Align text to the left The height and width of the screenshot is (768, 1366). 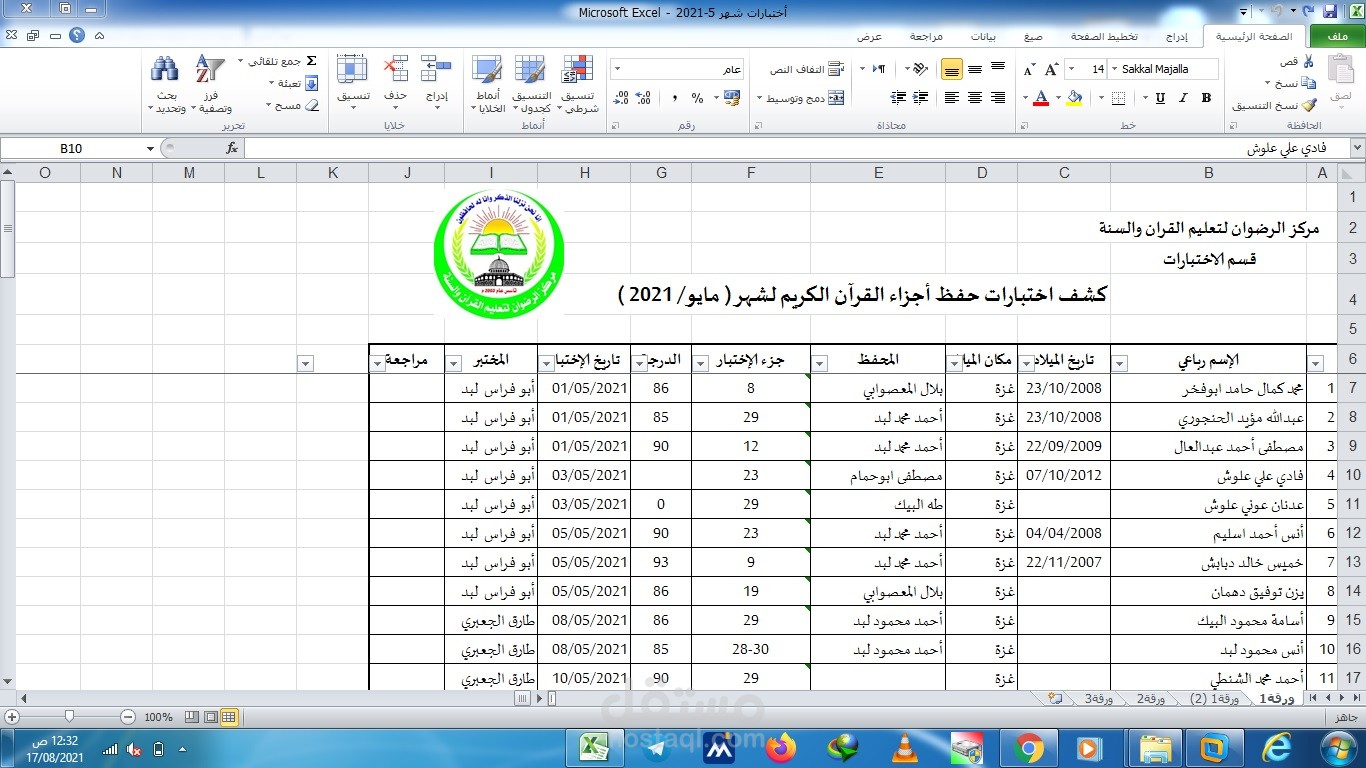click(951, 98)
